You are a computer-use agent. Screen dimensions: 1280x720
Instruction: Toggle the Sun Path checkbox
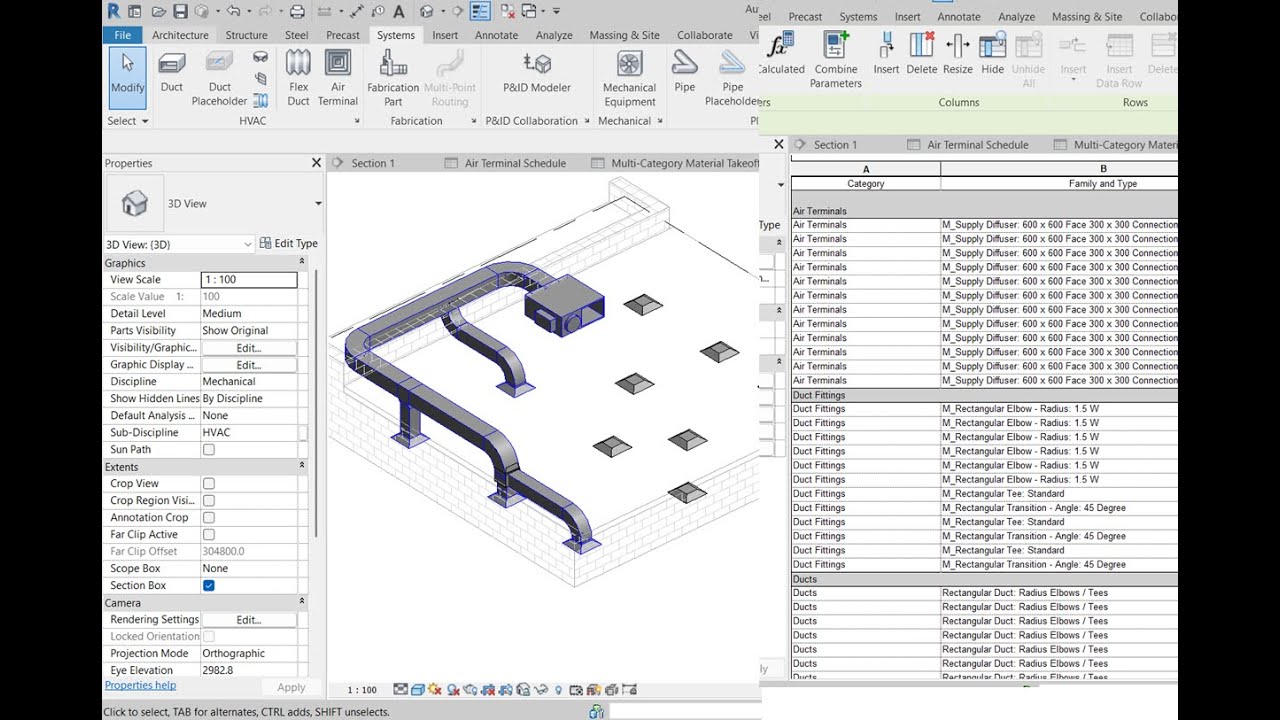[x=209, y=450]
